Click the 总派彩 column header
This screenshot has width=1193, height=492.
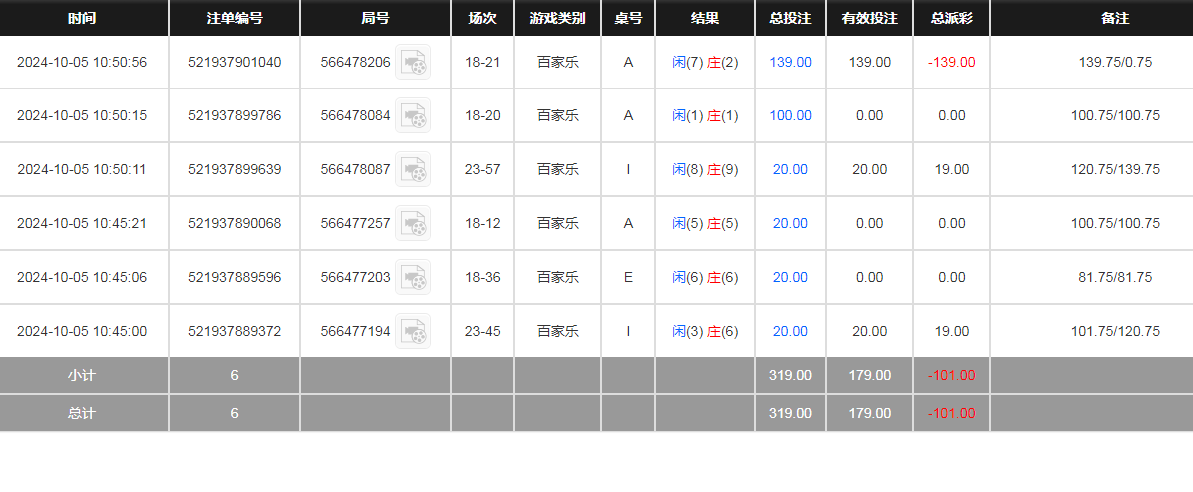pos(951,18)
